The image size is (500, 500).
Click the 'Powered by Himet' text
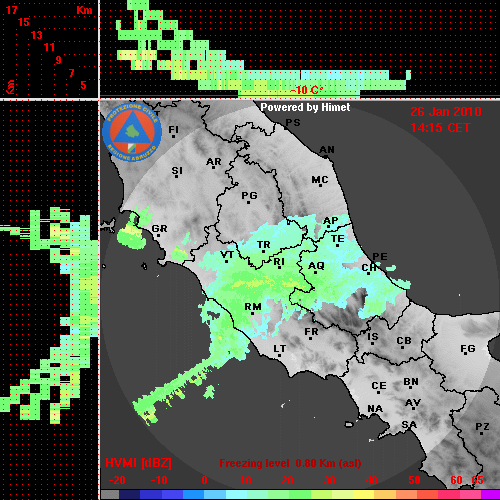pyautogui.click(x=305, y=107)
